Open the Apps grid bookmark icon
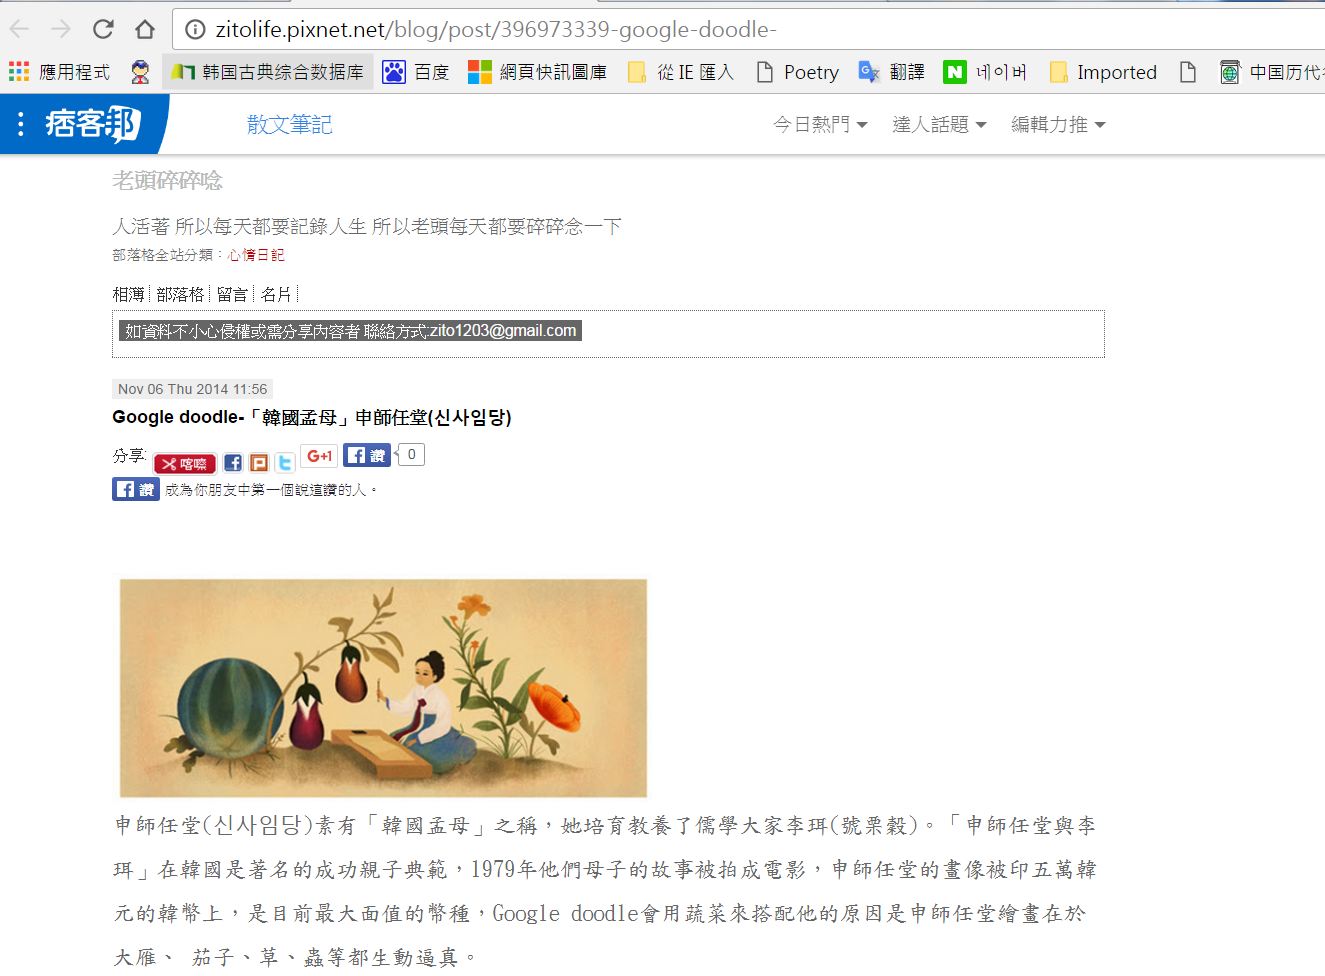 coord(19,72)
